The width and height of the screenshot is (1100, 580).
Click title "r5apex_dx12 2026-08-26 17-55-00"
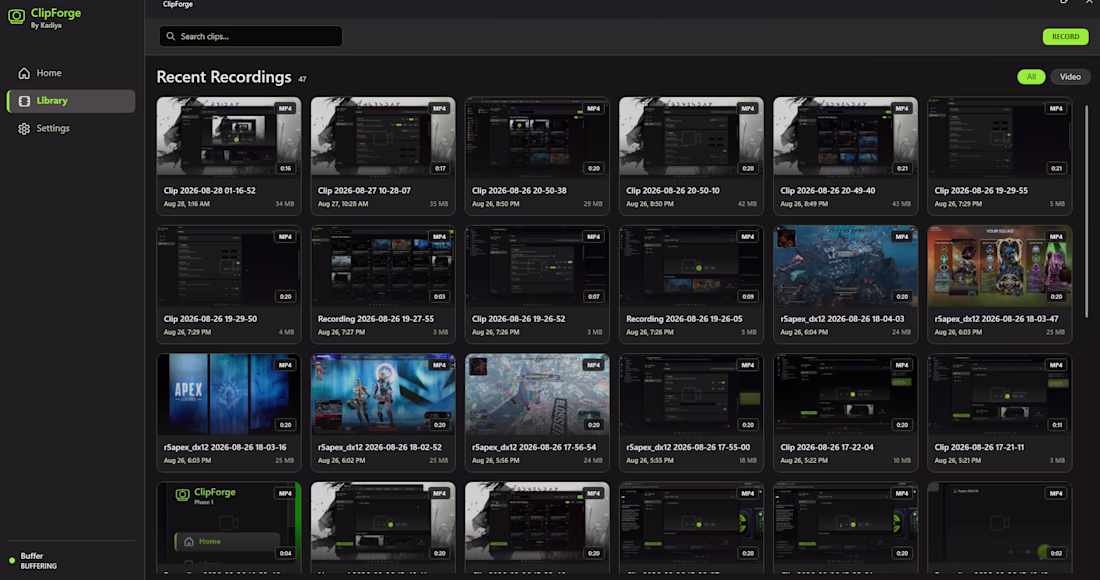pyautogui.click(x=688, y=447)
